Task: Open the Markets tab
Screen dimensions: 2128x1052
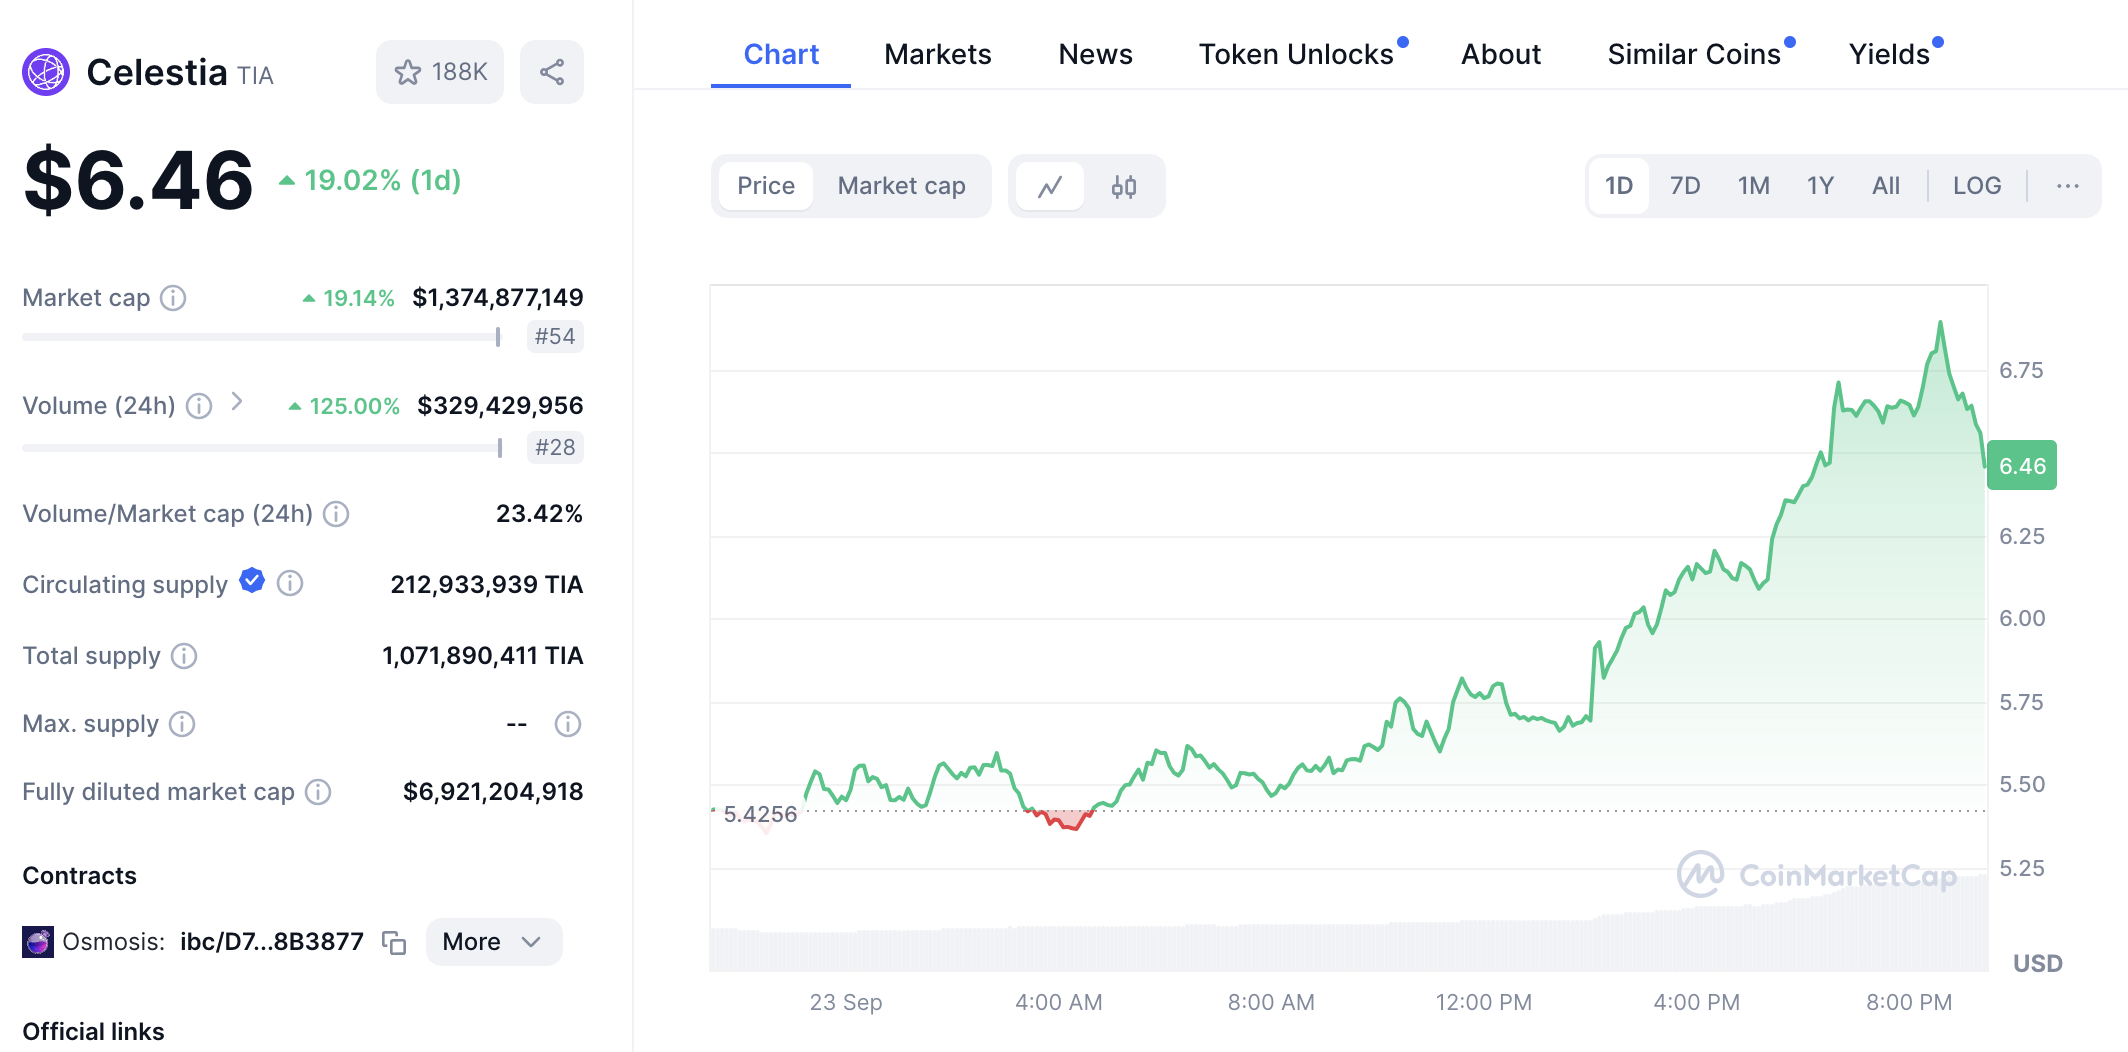Action: [938, 54]
